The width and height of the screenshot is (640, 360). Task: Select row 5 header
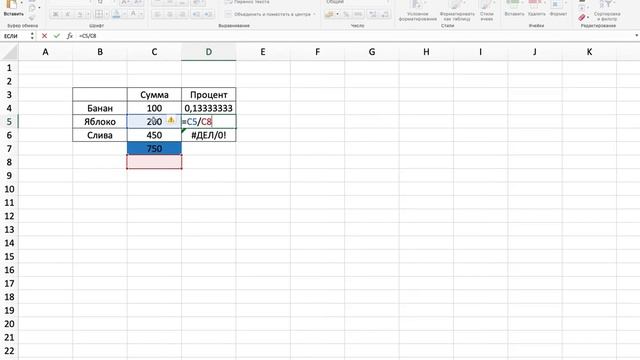(9, 122)
